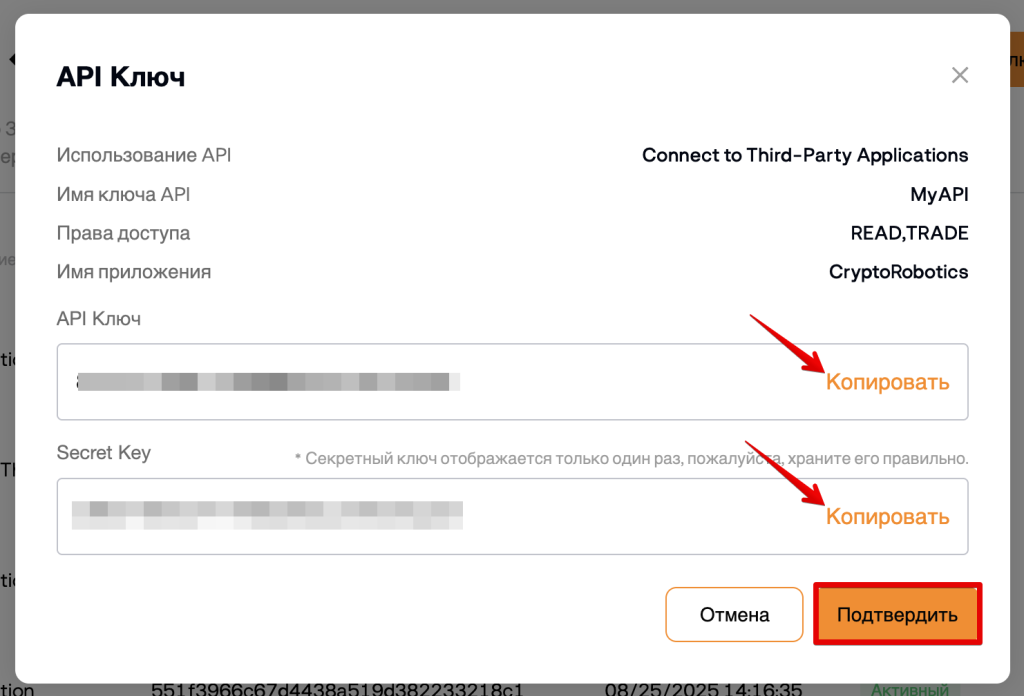This screenshot has height=696, width=1024.
Task: Click the blurred Secret Key text
Action: click(x=267, y=515)
